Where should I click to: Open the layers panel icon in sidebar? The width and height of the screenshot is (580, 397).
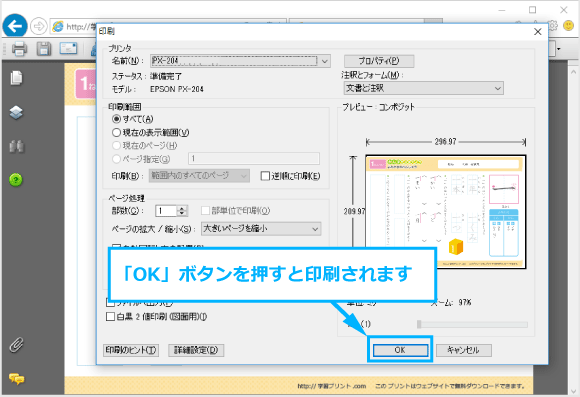point(16,112)
